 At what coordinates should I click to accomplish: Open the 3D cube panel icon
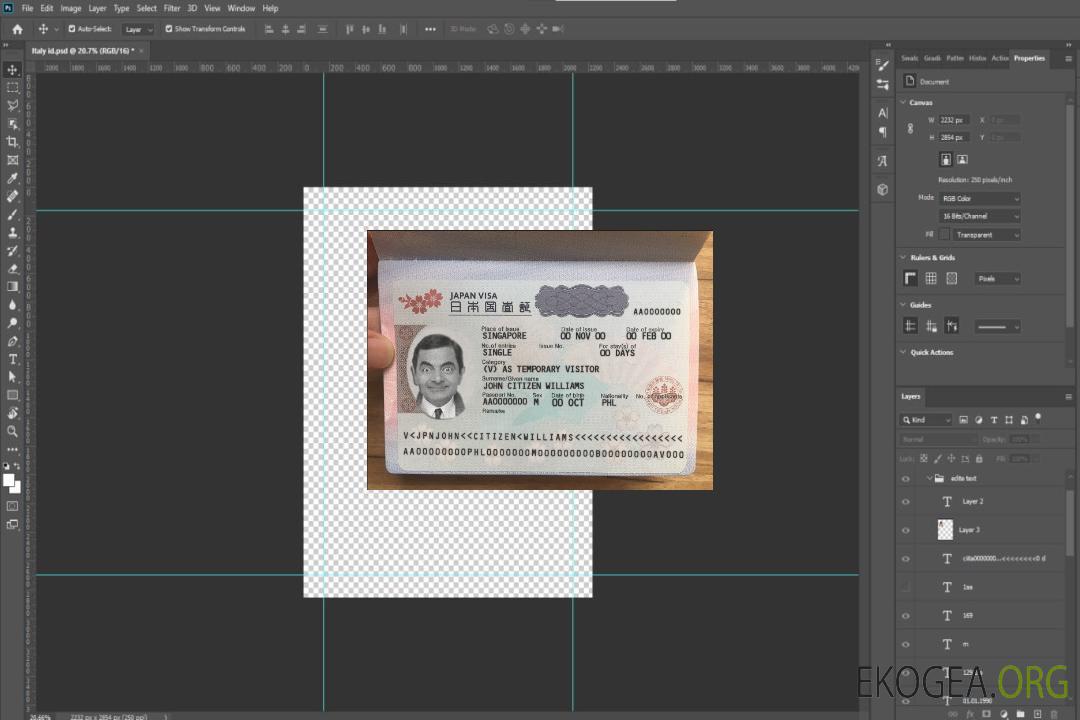pos(883,189)
